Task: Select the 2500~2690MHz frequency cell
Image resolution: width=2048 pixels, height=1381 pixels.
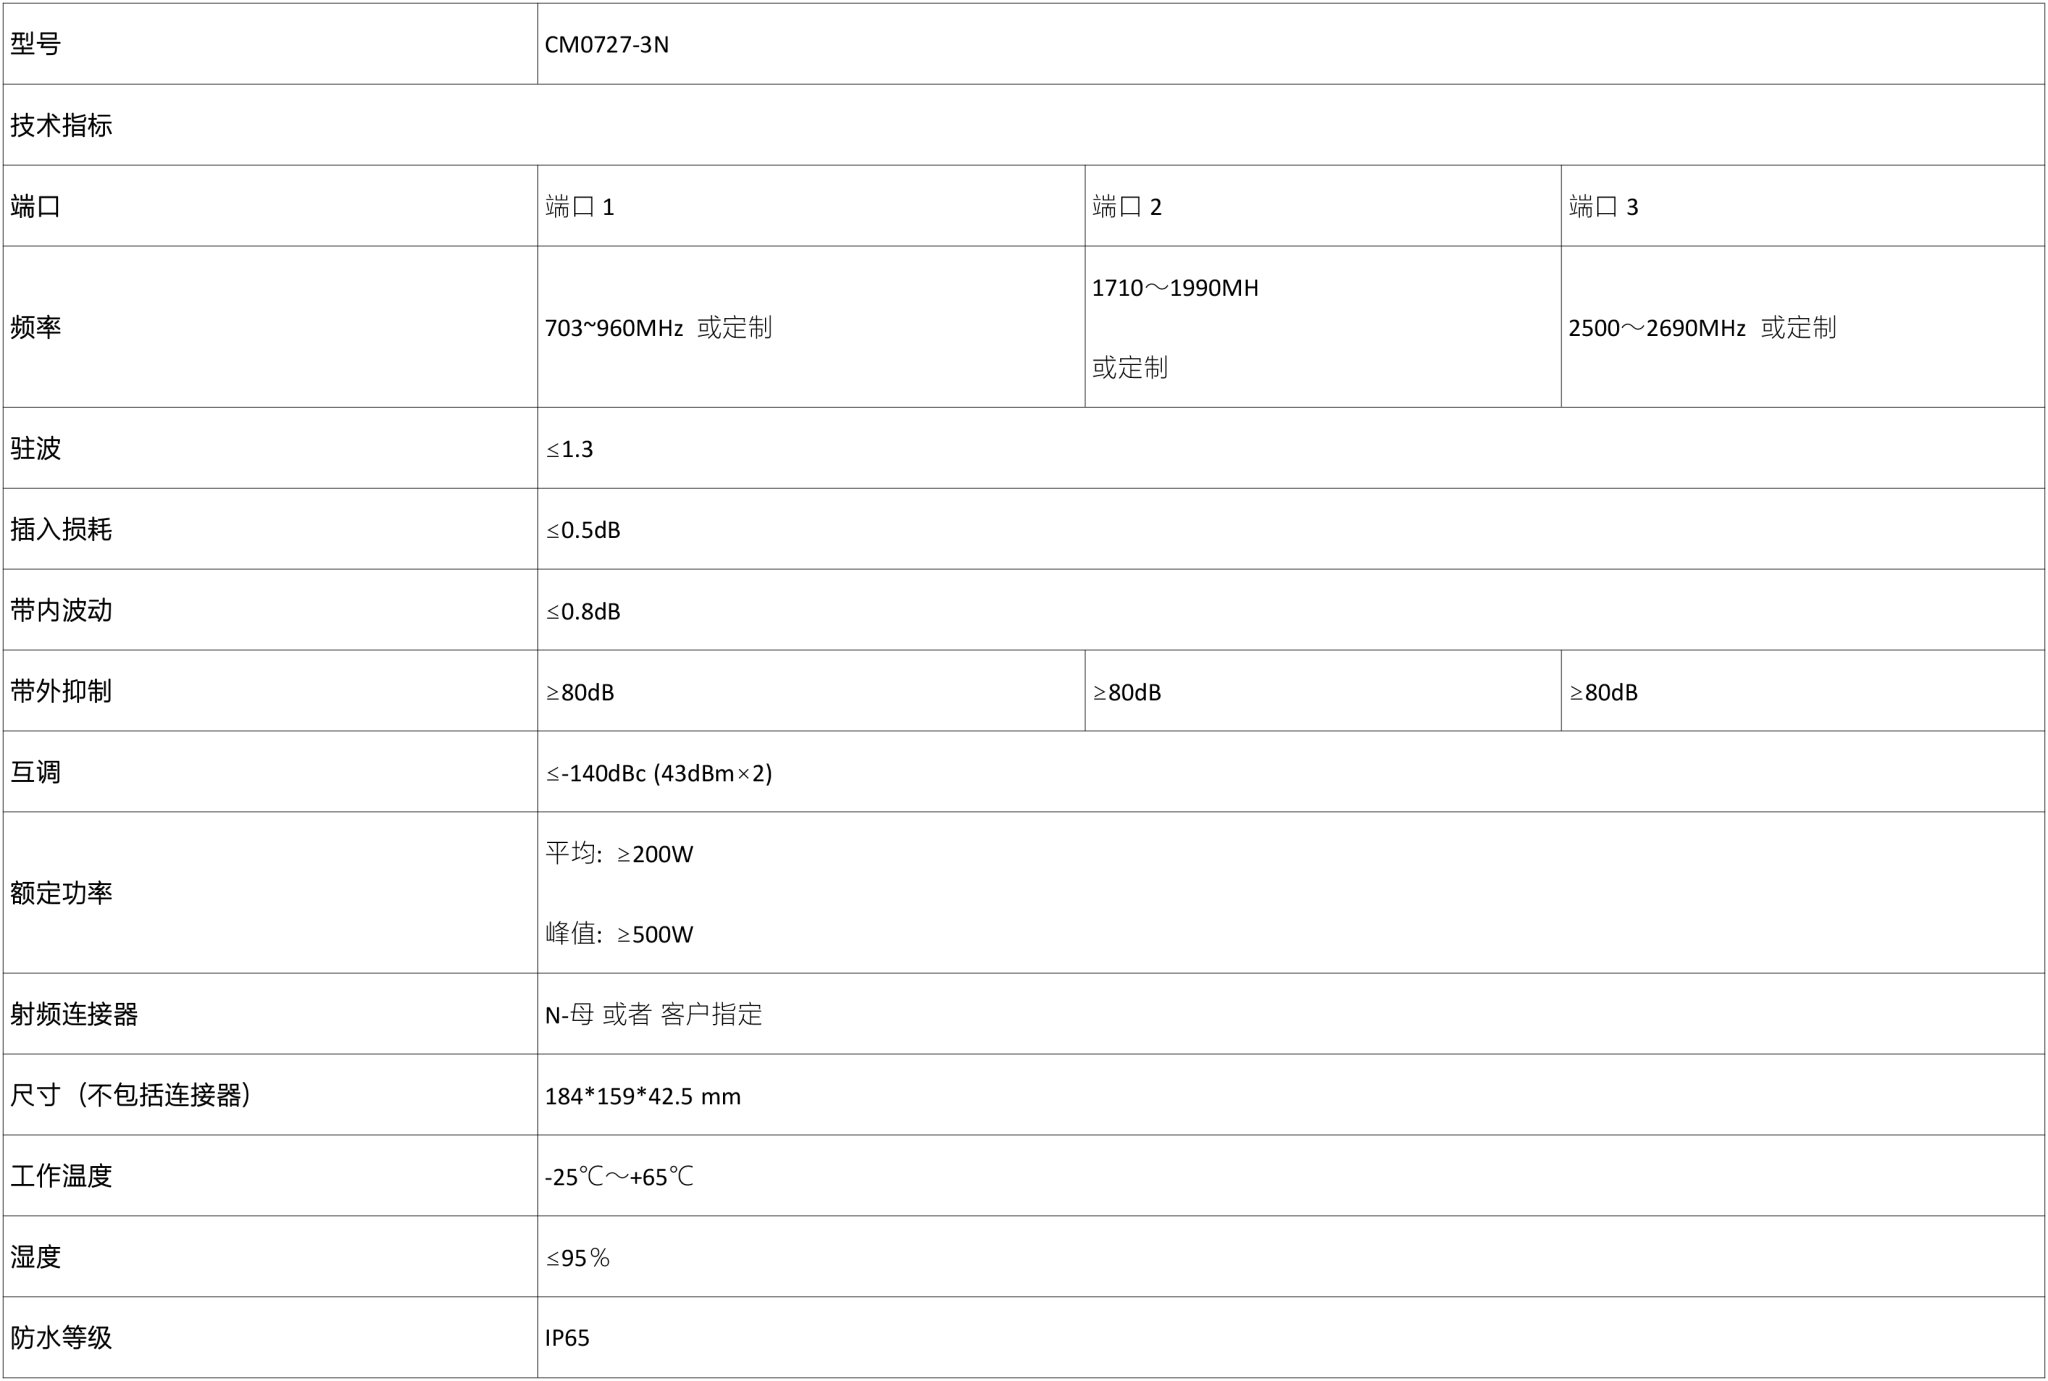Action: 1702,328
